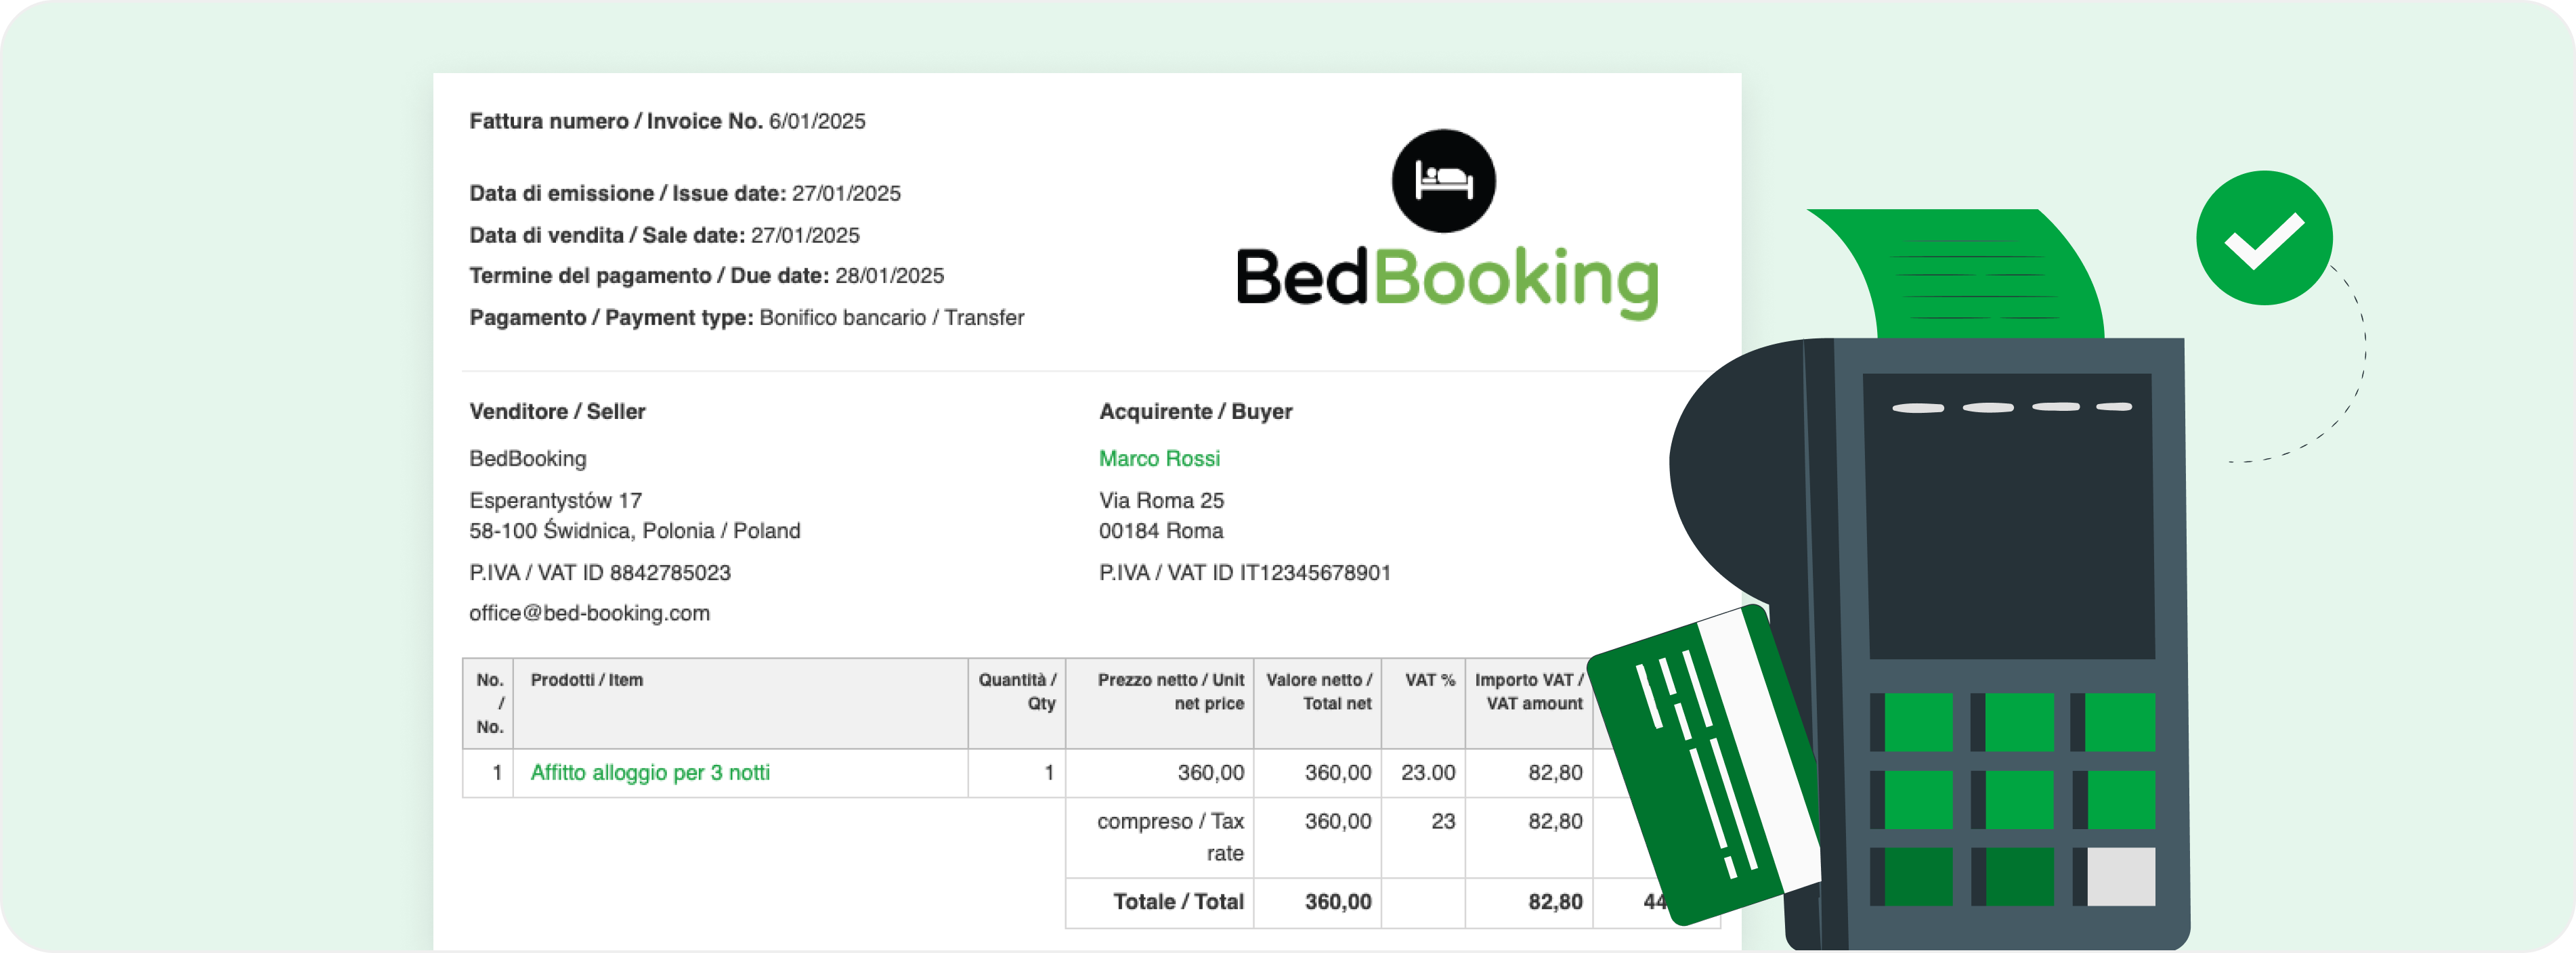Screen dimensions: 2576x953
Task: Click the payment terminal dark screen
Action: click(x=2009, y=516)
